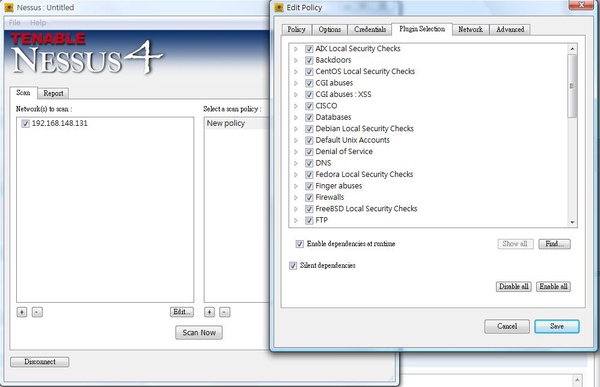Open the Policy tab
Viewport: 600px width, 387px height.
pos(297,29)
